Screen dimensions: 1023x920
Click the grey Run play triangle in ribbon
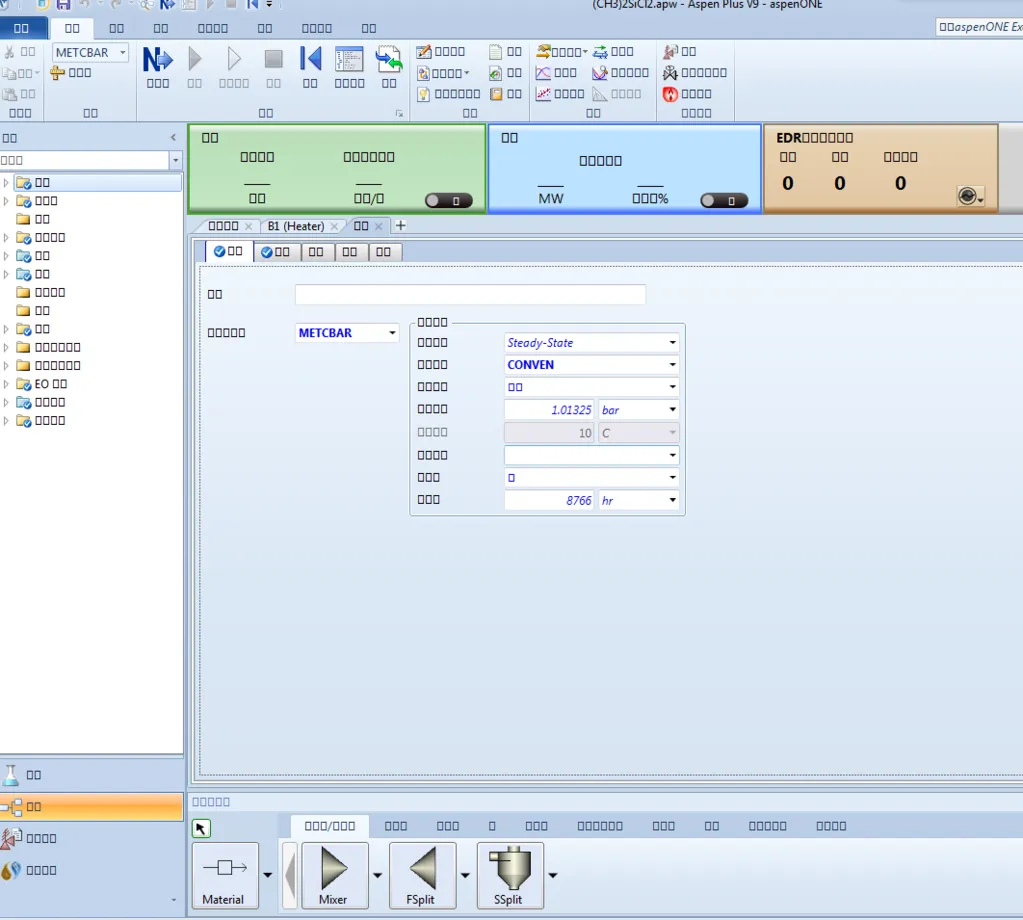194,59
